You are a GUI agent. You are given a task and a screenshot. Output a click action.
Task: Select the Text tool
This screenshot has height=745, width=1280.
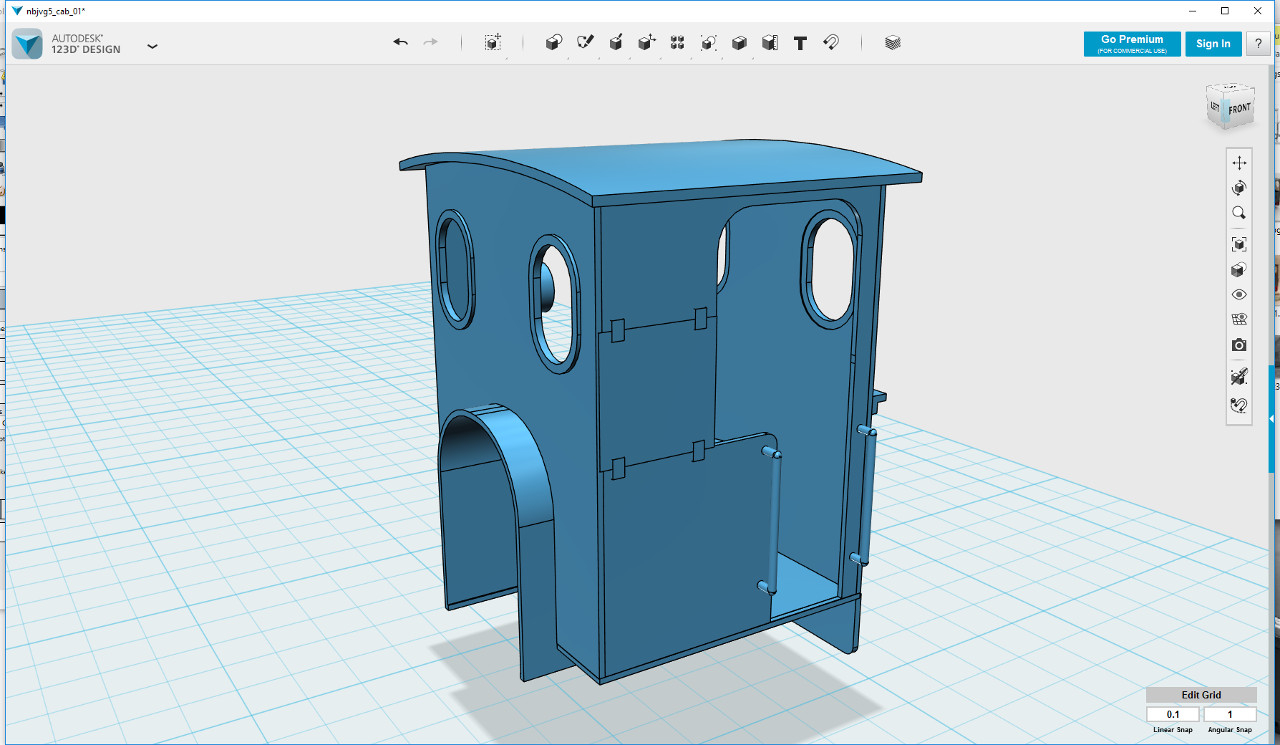coord(800,43)
